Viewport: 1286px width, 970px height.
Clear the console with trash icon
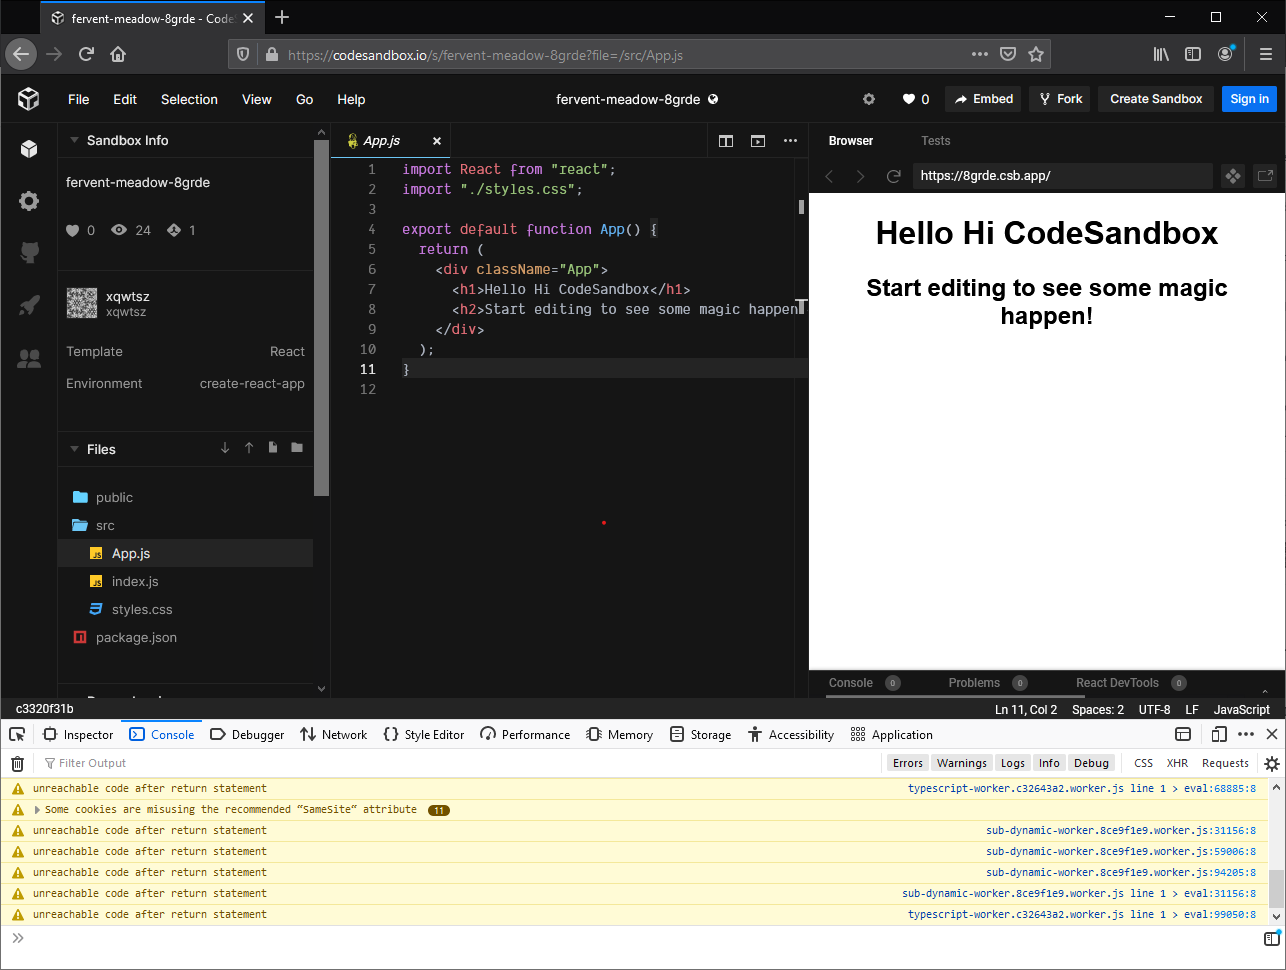coord(17,764)
